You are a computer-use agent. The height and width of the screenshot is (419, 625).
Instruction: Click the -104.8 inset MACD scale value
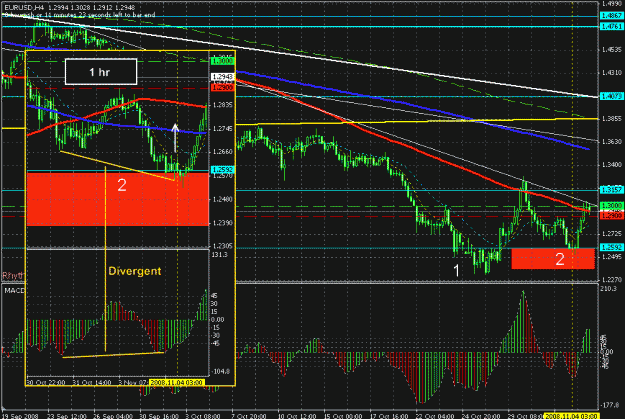point(221,371)
